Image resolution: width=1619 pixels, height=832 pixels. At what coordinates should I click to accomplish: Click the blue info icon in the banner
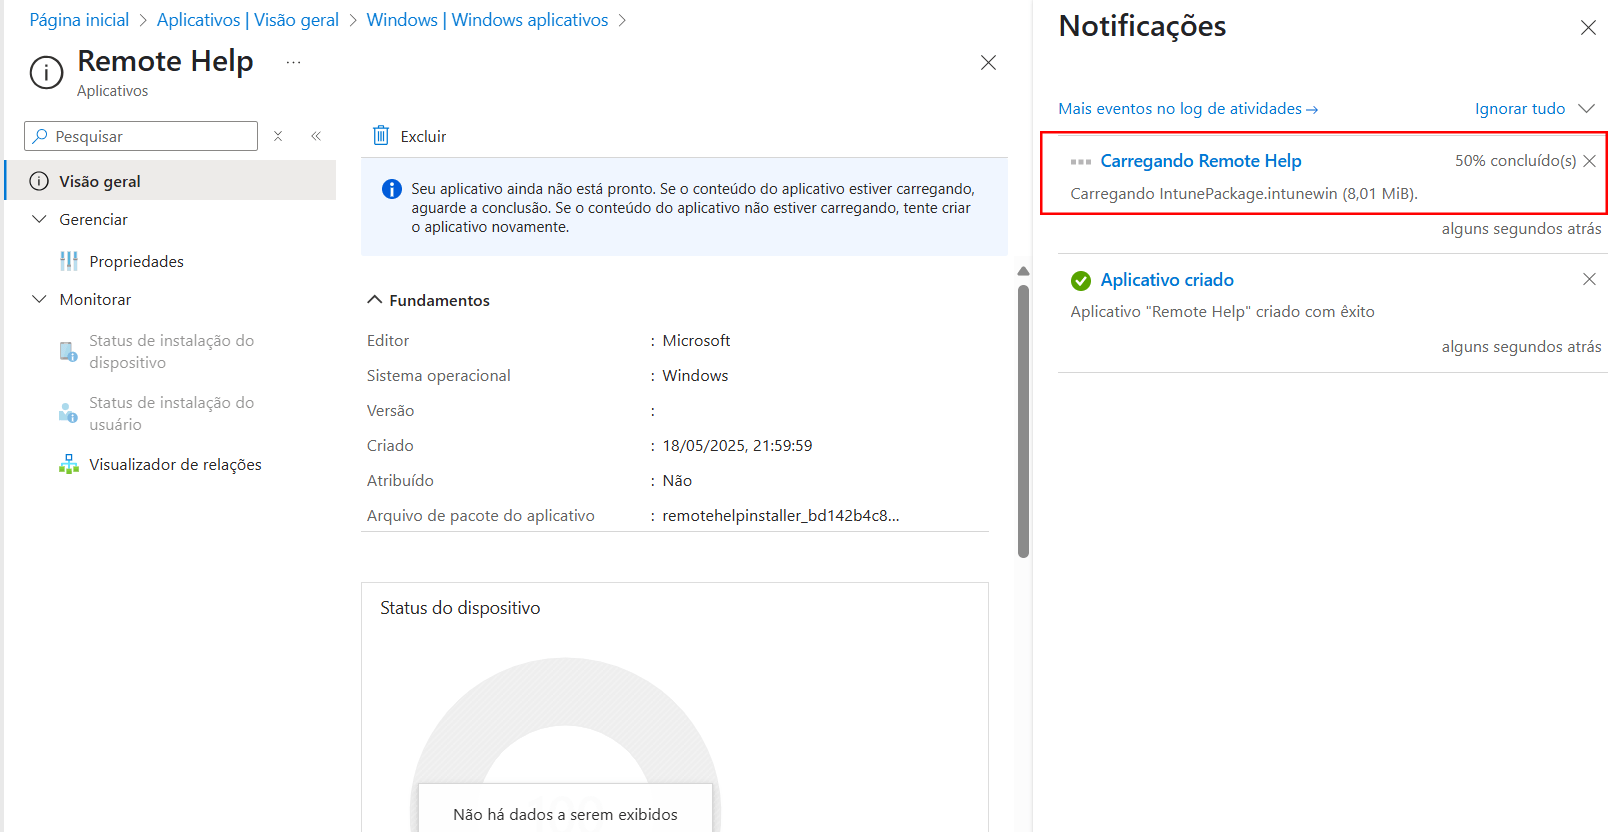[392, 189]
